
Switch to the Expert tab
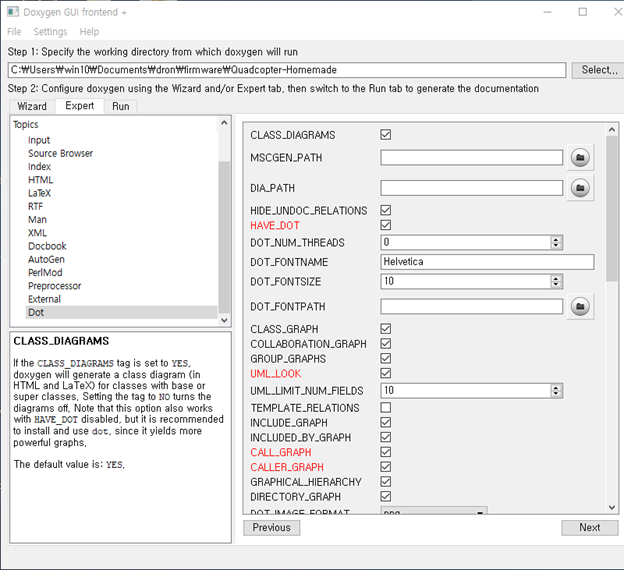pyautogui.click(x=80, y=106)
